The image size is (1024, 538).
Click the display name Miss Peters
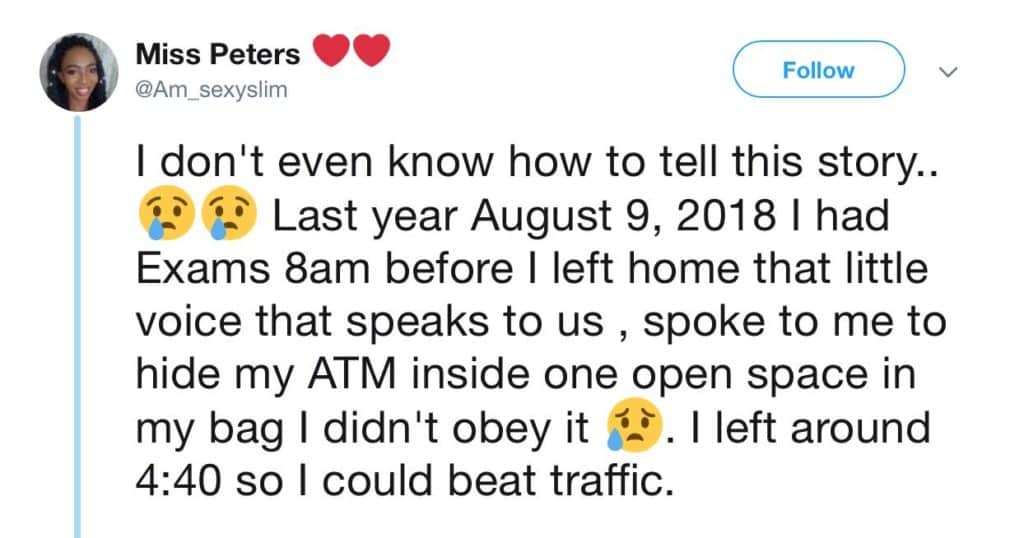pos(219,54)
